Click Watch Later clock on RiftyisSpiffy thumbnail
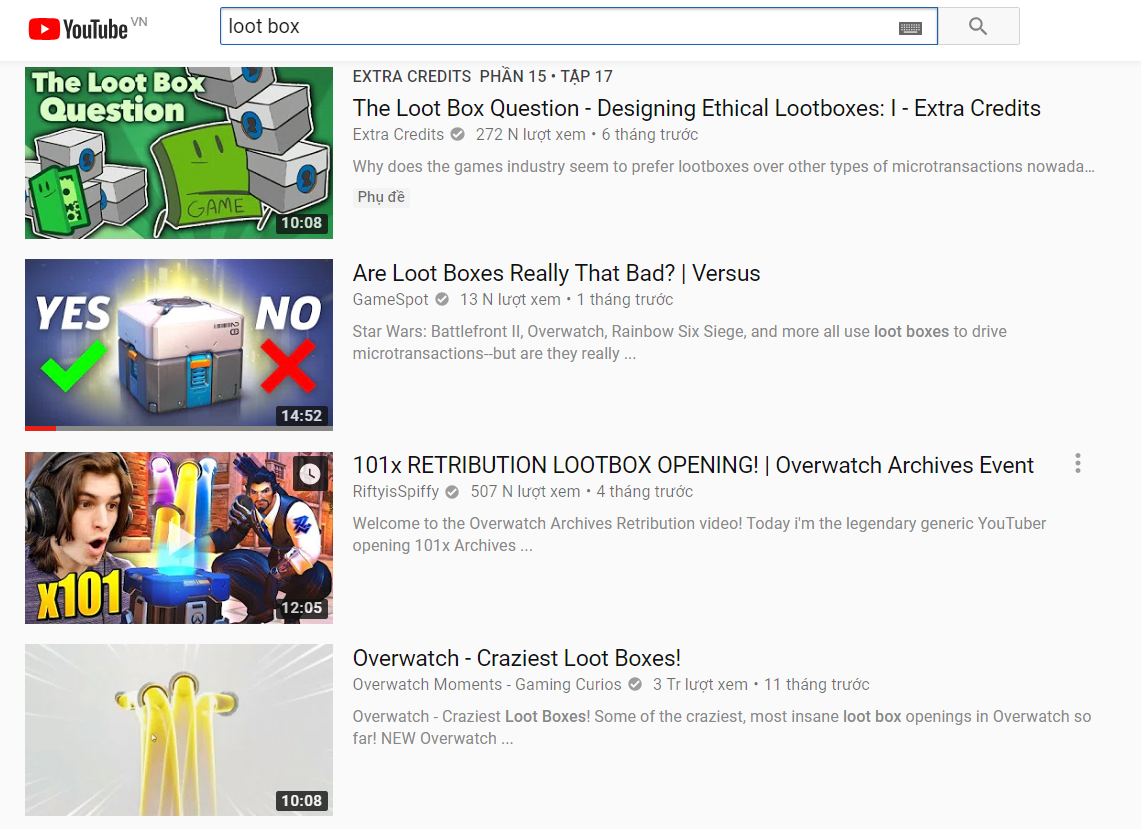The height and width of the screenshot is (829, 1141). tap(310, 474)
